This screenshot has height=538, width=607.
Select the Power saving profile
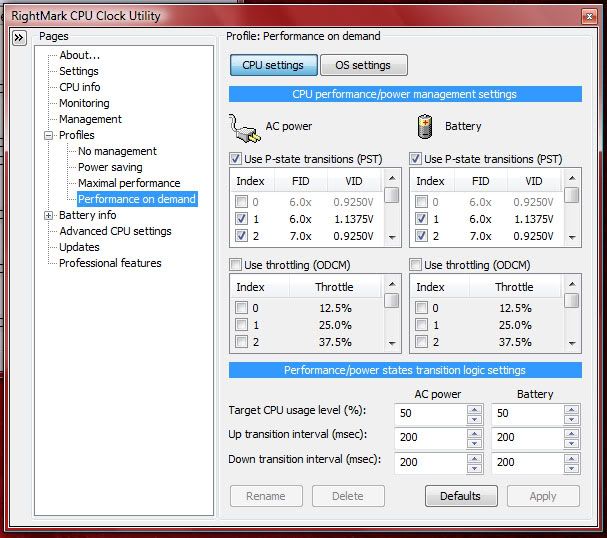pos(110,167)
